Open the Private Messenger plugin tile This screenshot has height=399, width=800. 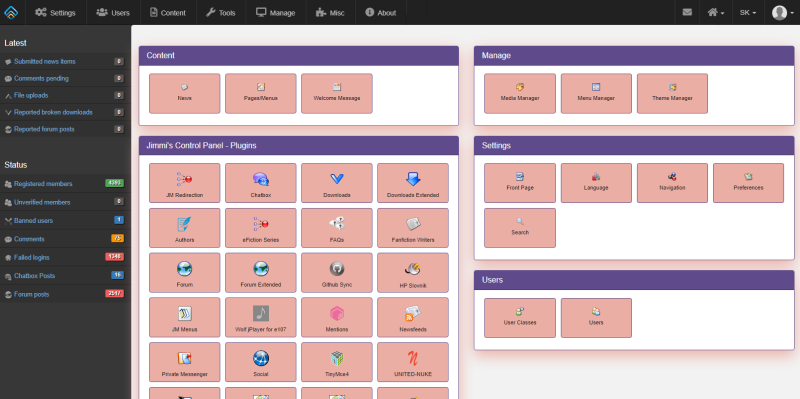[x=185, y=362]
